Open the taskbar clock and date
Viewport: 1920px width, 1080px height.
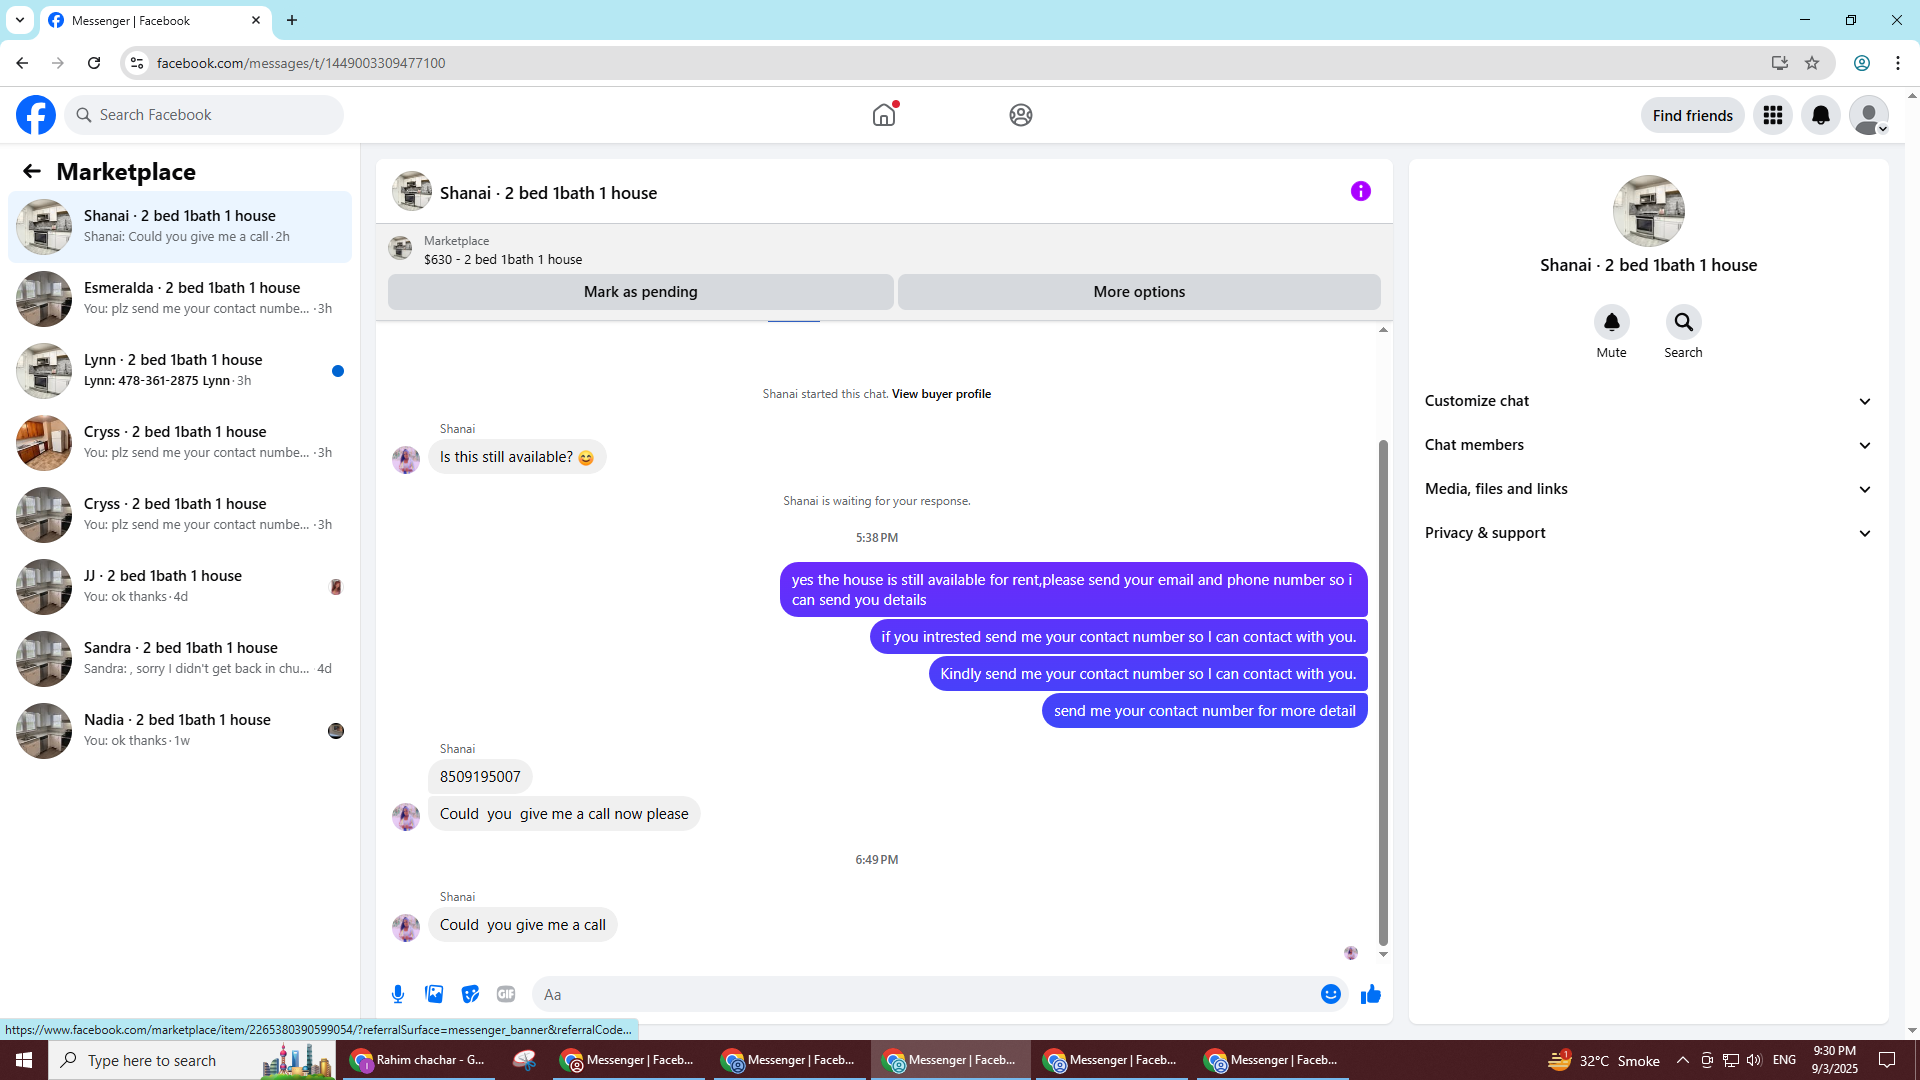1834,1060
